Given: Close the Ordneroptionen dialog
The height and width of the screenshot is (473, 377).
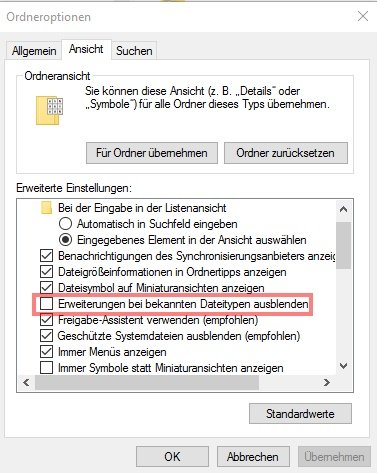Looking at the screenshot, I should click(x=363, y=16).
